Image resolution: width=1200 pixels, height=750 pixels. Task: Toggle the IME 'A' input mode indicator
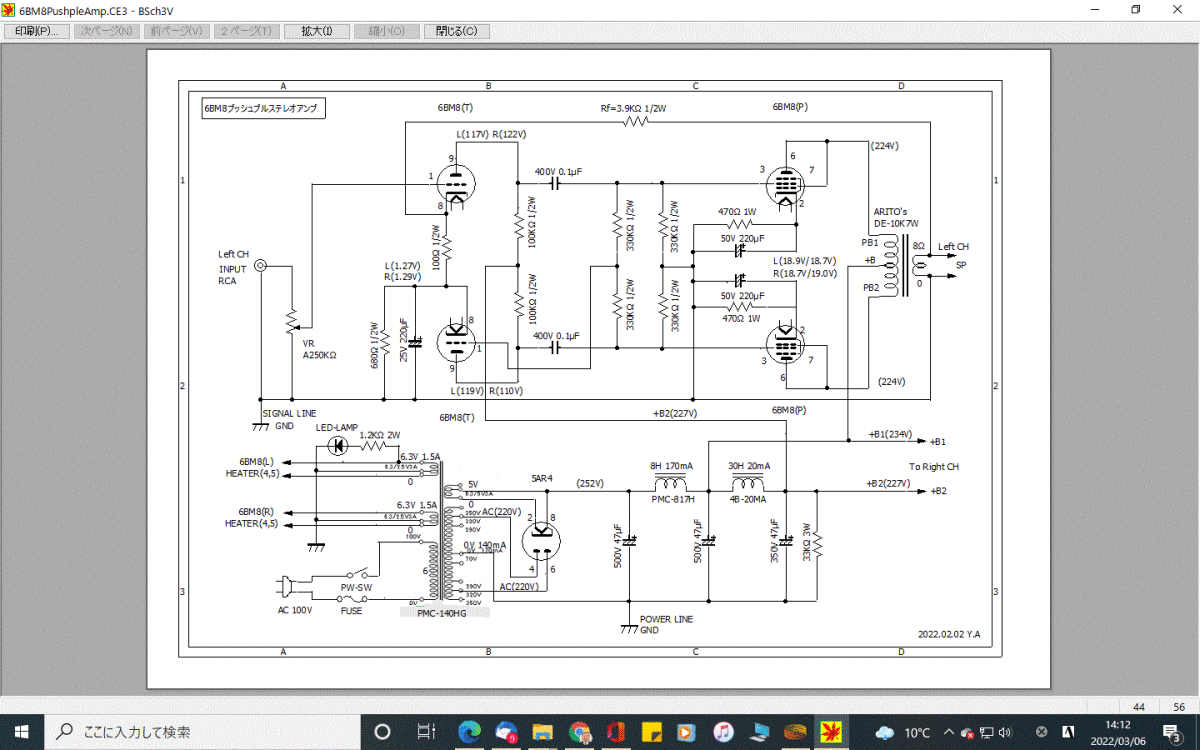[x=1068, y=732]
